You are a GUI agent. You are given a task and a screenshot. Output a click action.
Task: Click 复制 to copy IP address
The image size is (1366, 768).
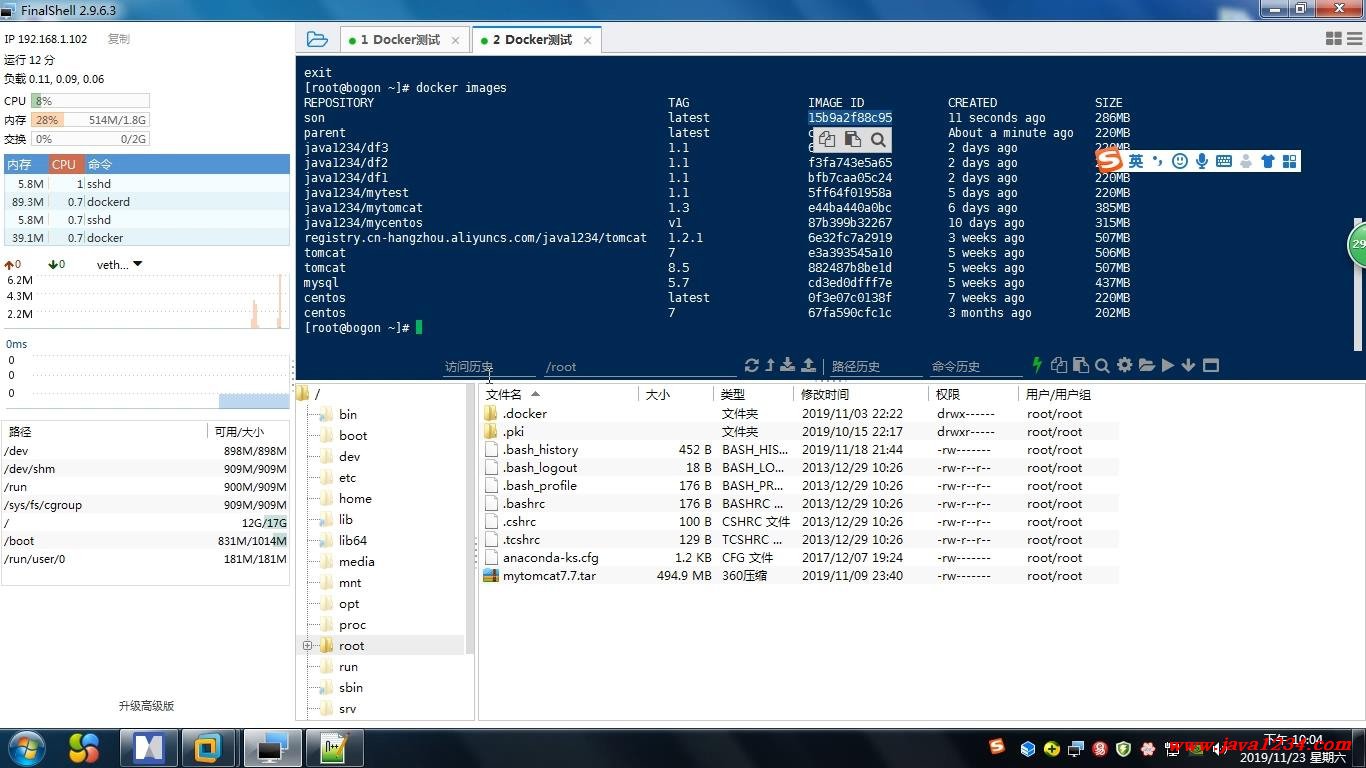tap(118, 39)
